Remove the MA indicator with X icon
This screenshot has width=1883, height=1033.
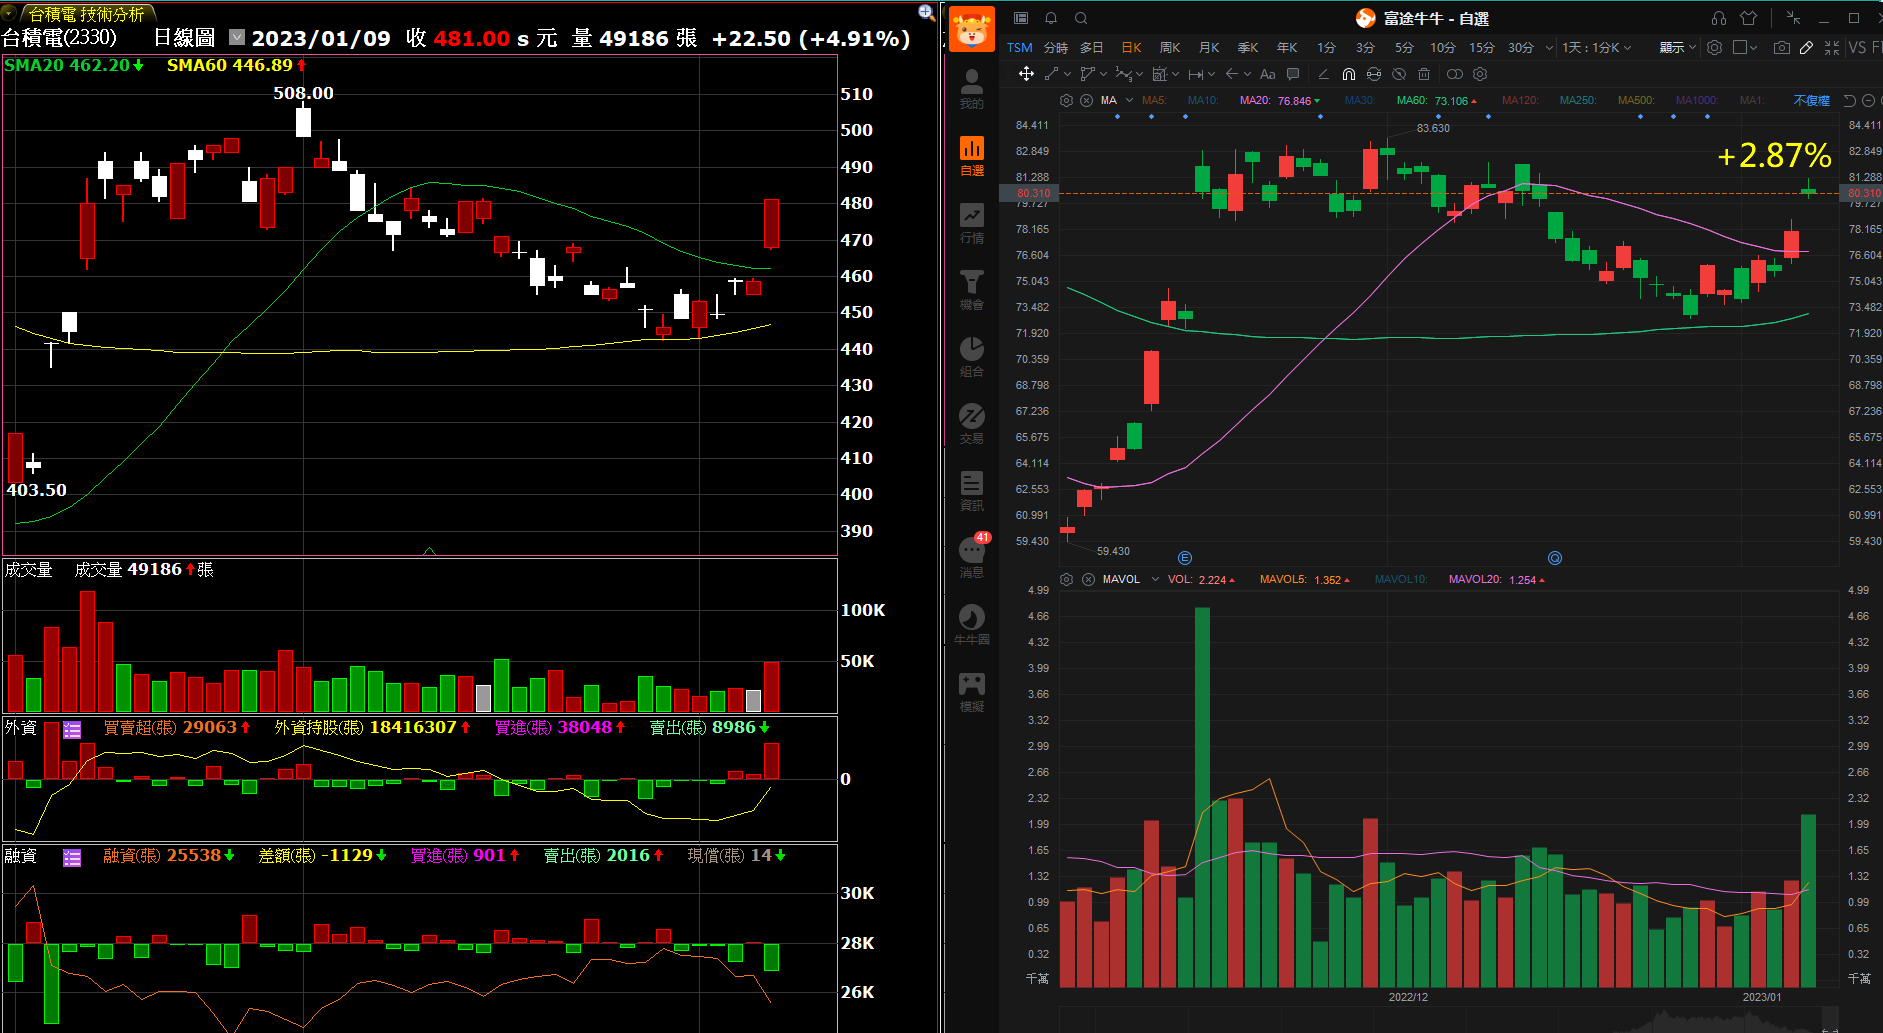coord(1085,100)
